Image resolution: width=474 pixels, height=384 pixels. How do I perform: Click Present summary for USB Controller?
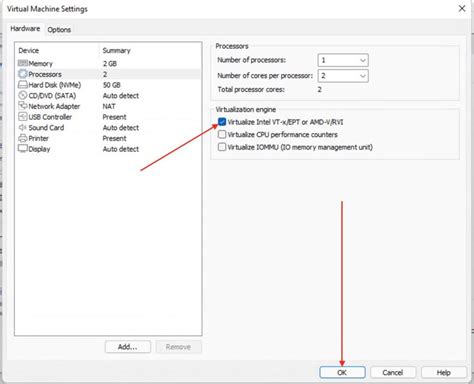[x=114, y=117]
